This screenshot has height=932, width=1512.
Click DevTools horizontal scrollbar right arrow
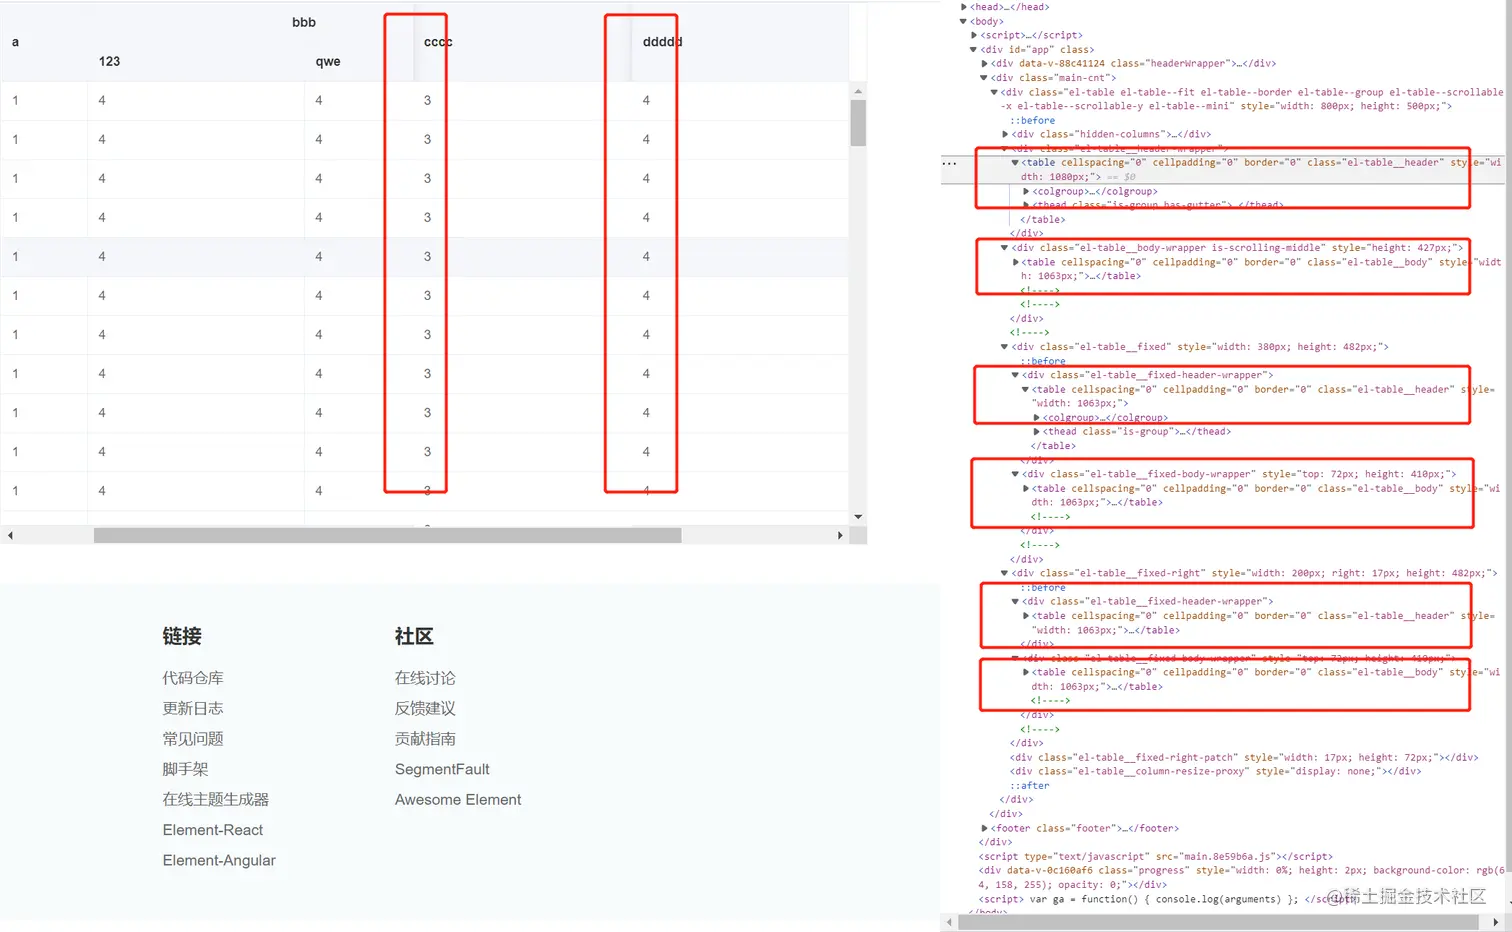(x=1496, y=922)
